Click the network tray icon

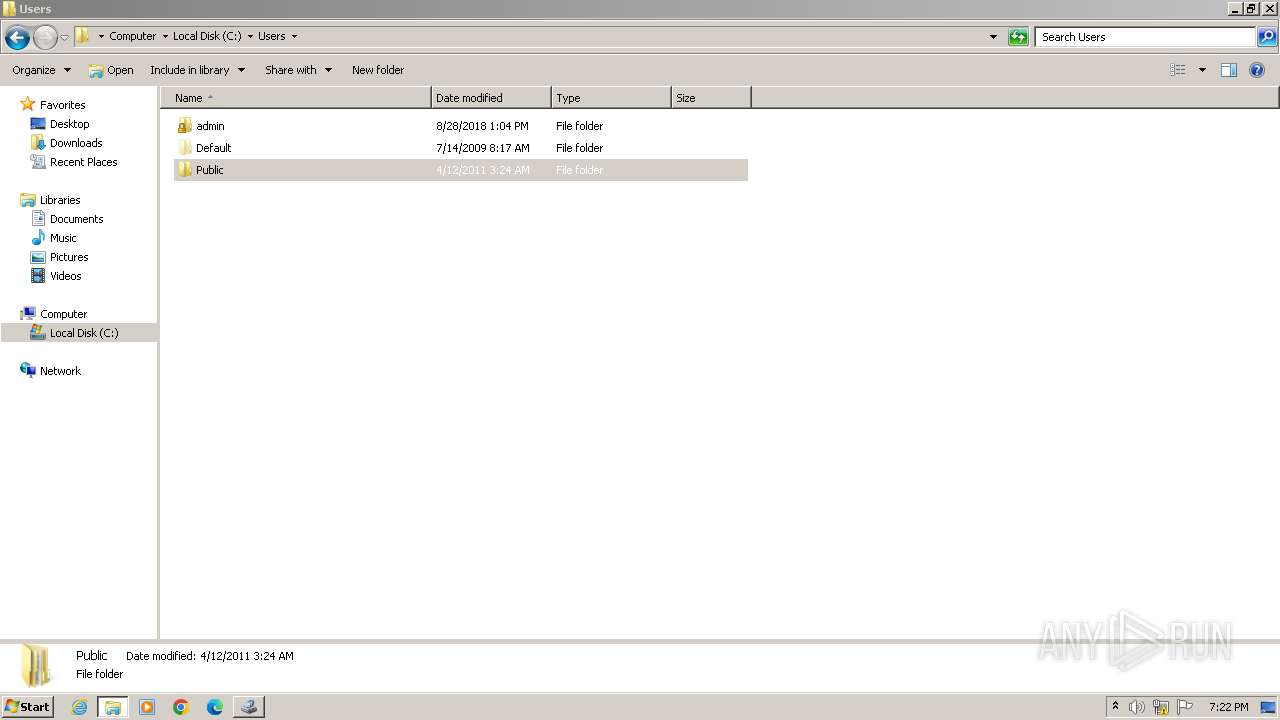[x=1161, y=707]
